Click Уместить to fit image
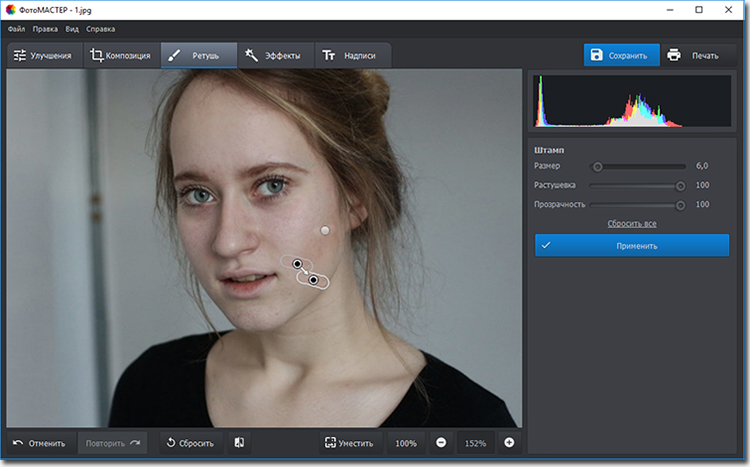The image size is (750, 467). click(x=349, y=443)
